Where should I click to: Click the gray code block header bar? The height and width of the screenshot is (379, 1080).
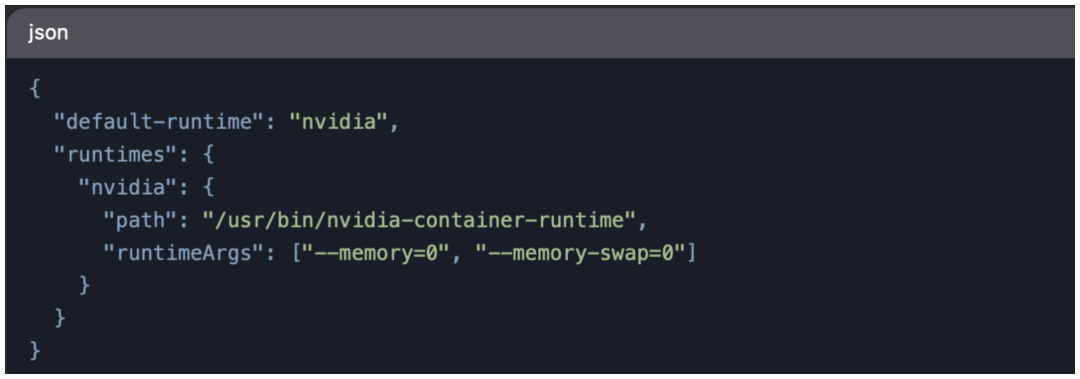coord(540,33)
